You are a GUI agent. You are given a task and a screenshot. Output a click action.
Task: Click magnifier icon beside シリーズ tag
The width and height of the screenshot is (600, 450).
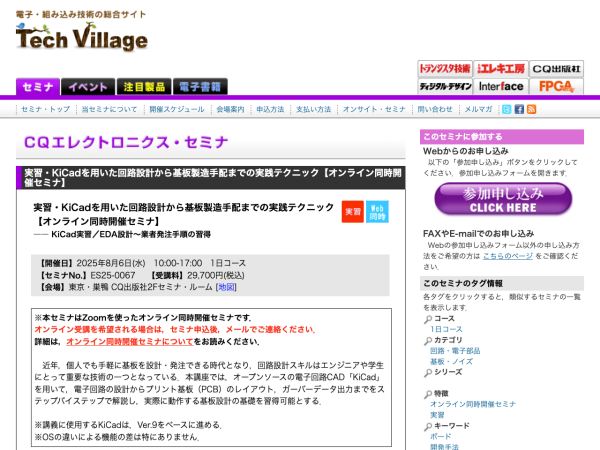(x=428, y=373)
